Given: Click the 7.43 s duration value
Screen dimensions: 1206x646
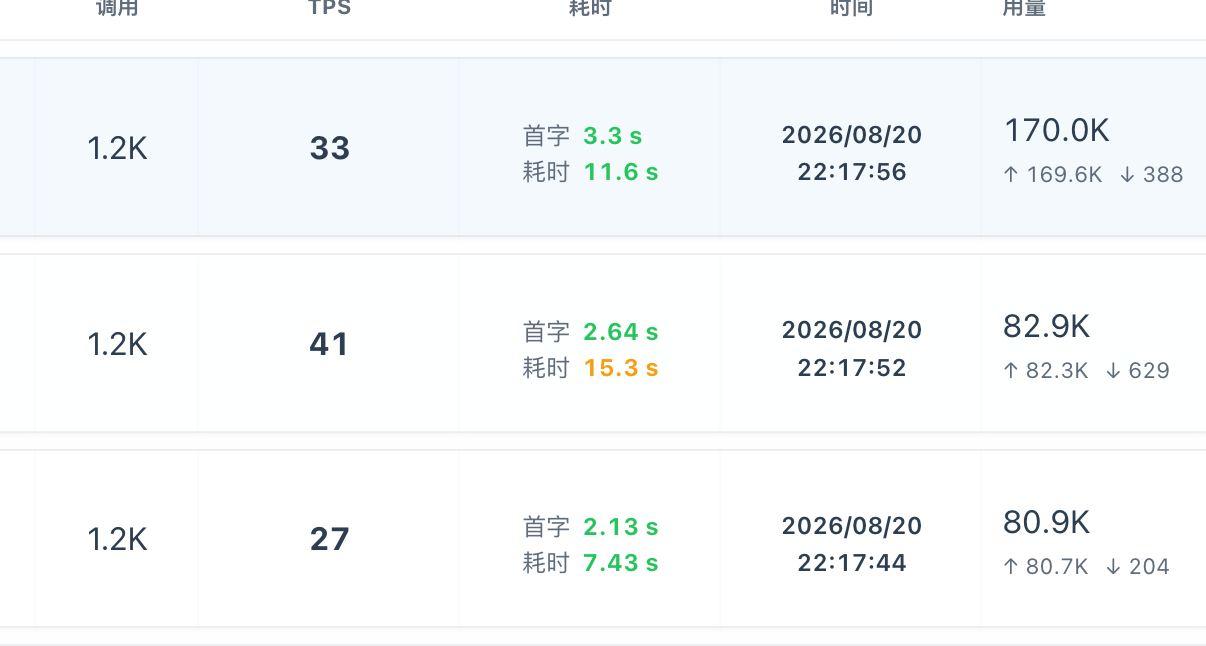Looking at the screenshot, I should coord(621,563).
